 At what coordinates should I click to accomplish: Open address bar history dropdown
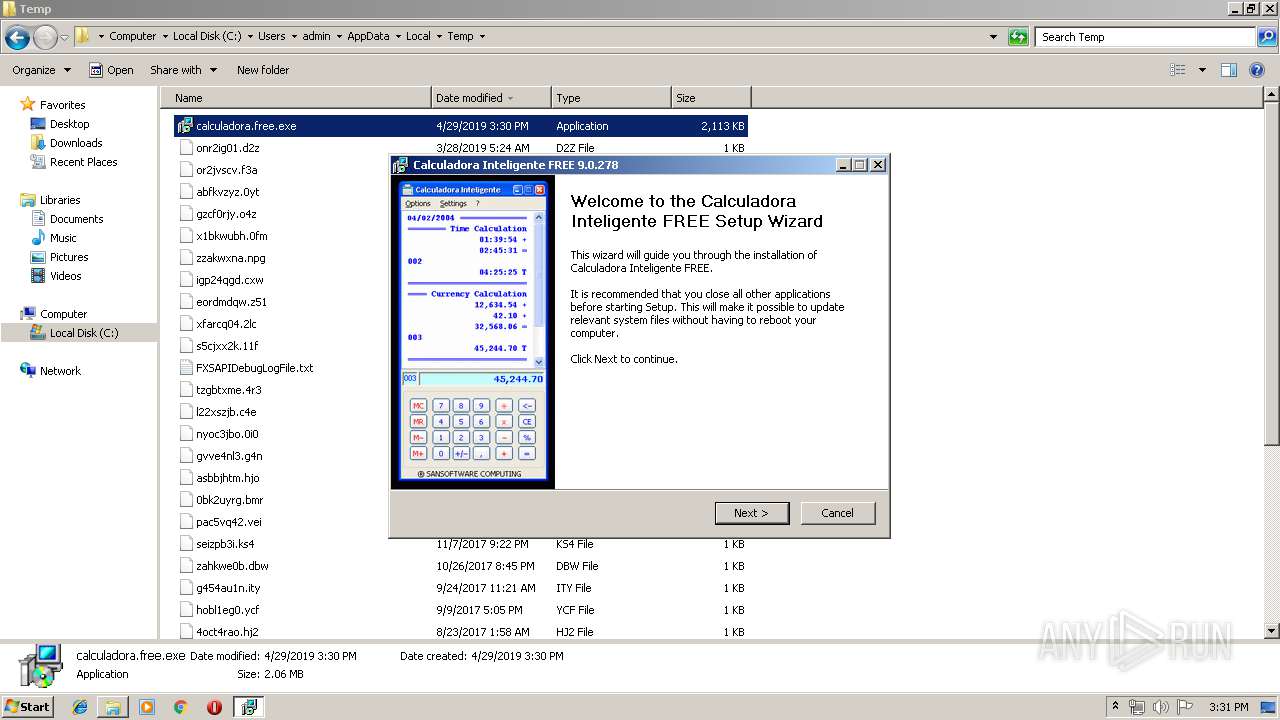pyautogui.click(x=993, y=37)
